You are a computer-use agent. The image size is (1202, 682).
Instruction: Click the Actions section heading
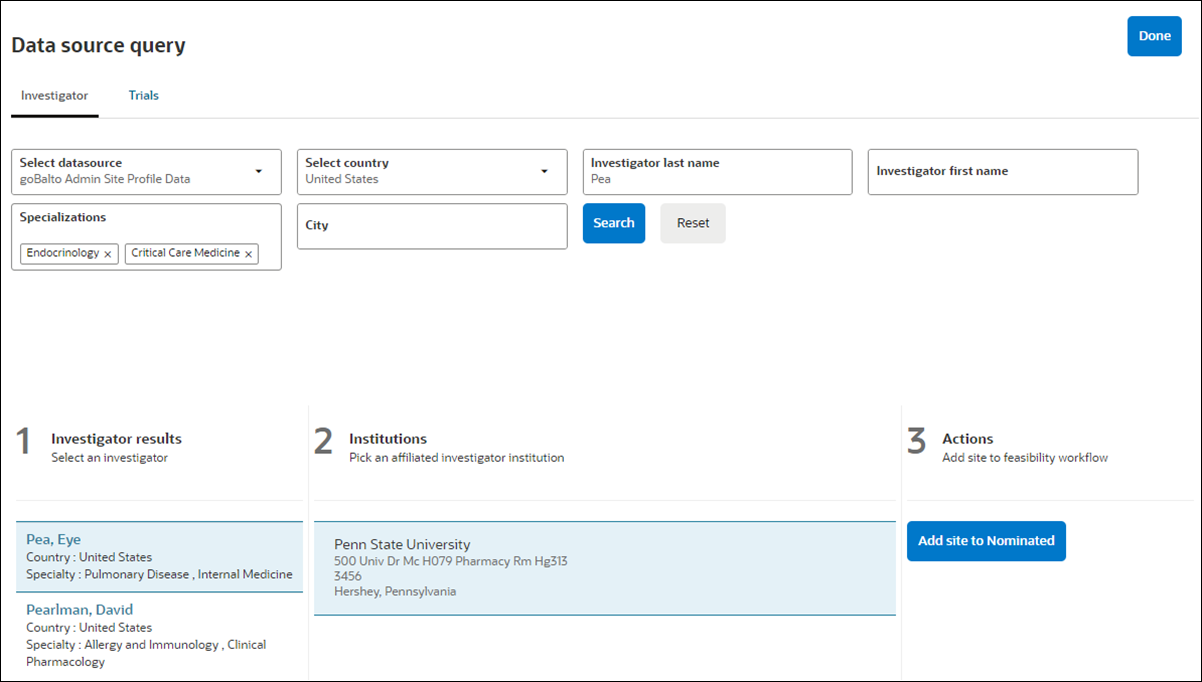tap(968, 439)
